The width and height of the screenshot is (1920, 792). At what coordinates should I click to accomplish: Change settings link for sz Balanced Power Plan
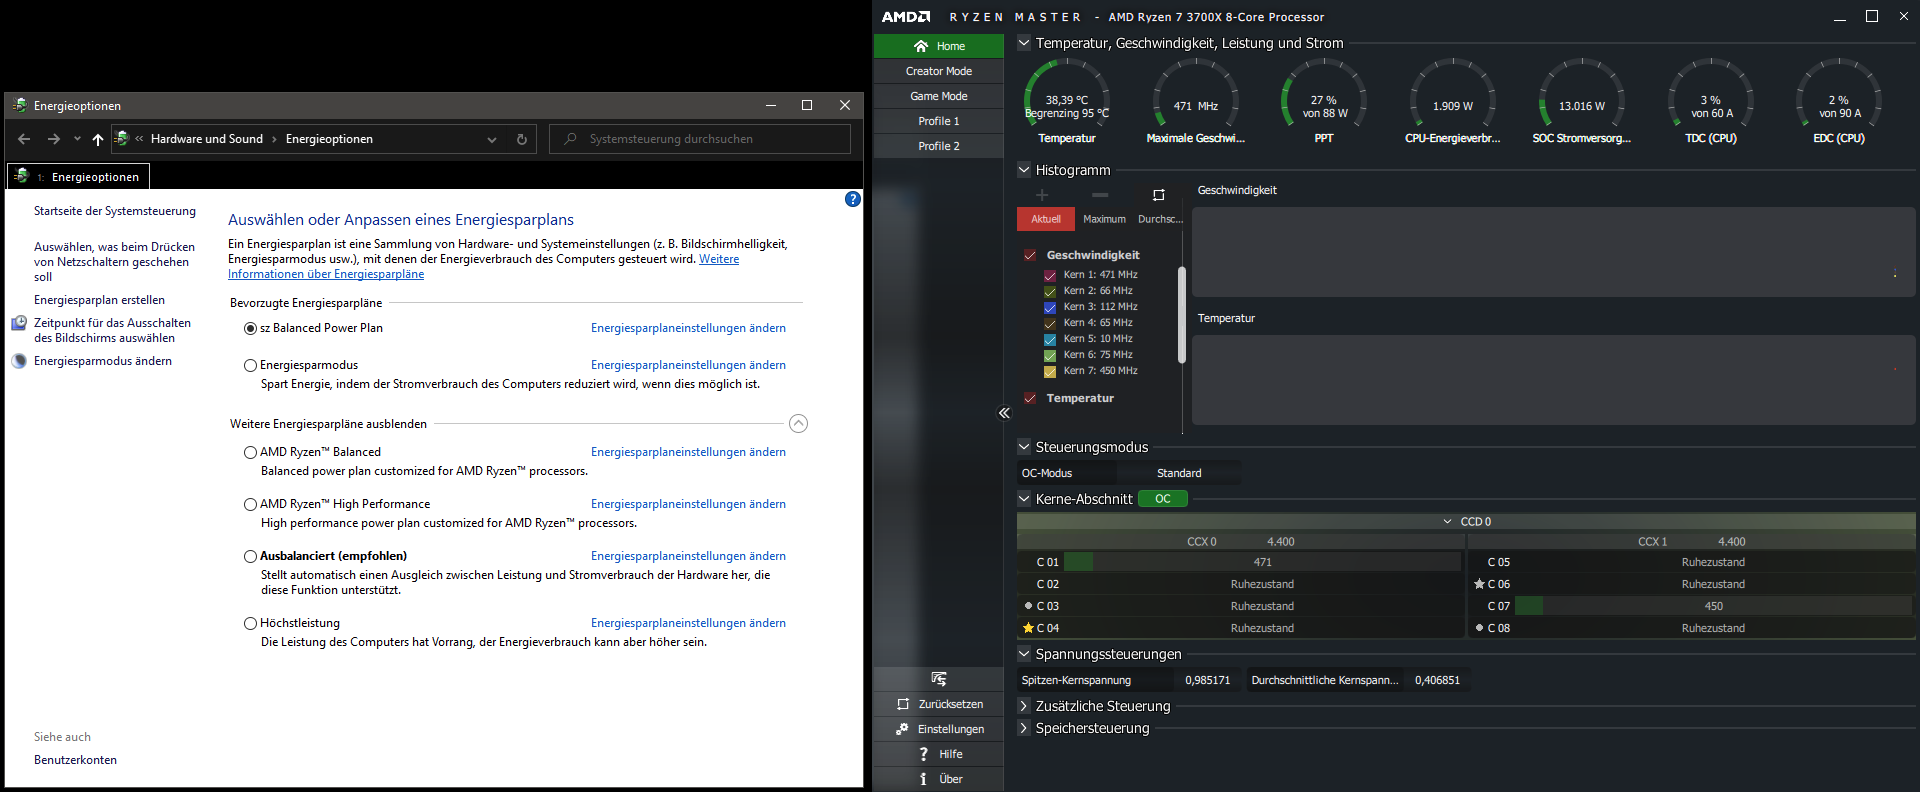click(688, 328)
